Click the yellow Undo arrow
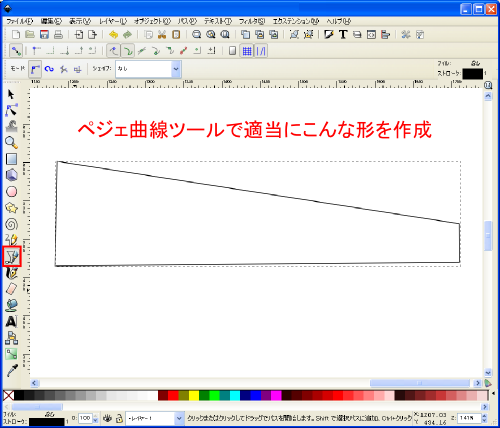Image resolution: width=500 pixels, height=428 pixels. click(113, 34)
